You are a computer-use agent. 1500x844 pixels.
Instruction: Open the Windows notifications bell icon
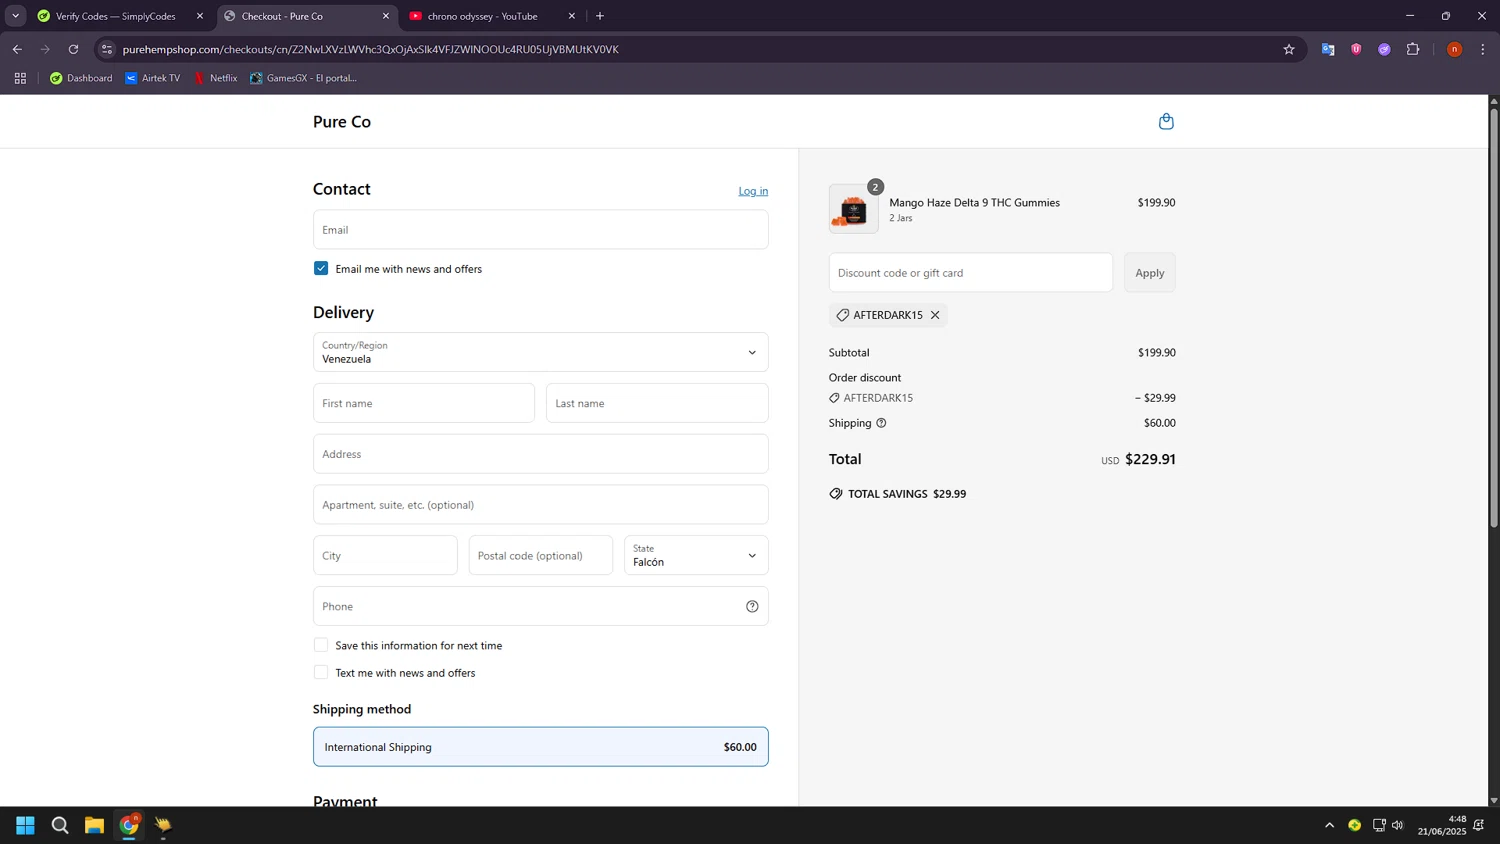[x=1479, y=825]
